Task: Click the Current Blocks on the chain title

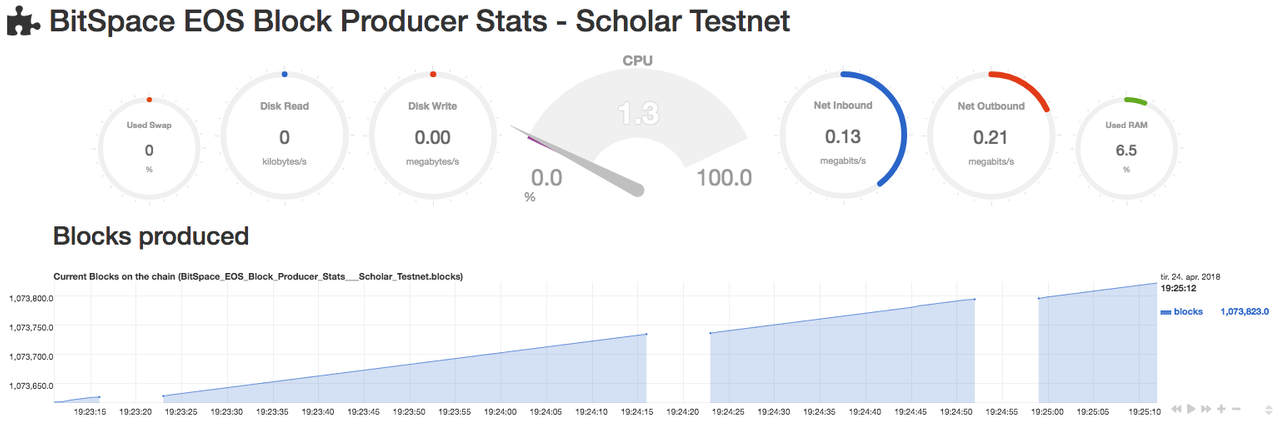Action: (x=257, y=275)
